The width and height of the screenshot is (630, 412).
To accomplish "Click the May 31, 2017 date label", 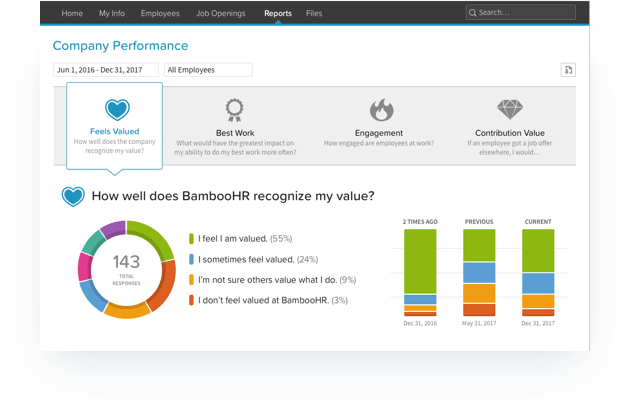I will 479,323.
